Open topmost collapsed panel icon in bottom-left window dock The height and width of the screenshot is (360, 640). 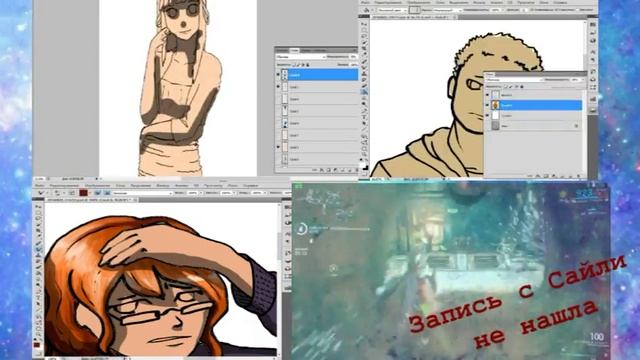pos(287,207)
